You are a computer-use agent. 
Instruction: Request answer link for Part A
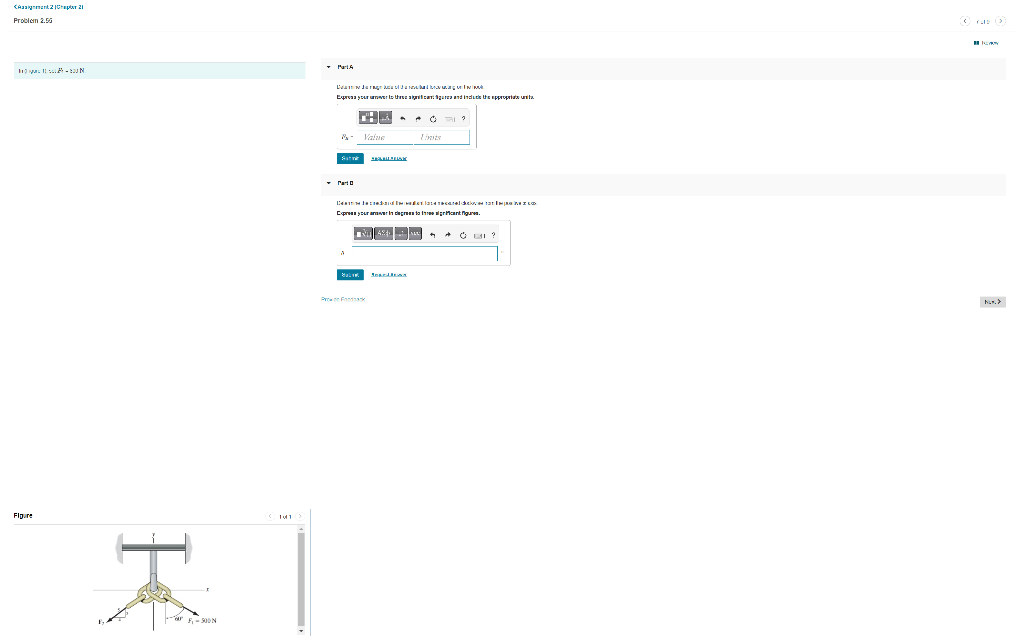[389, 159]
